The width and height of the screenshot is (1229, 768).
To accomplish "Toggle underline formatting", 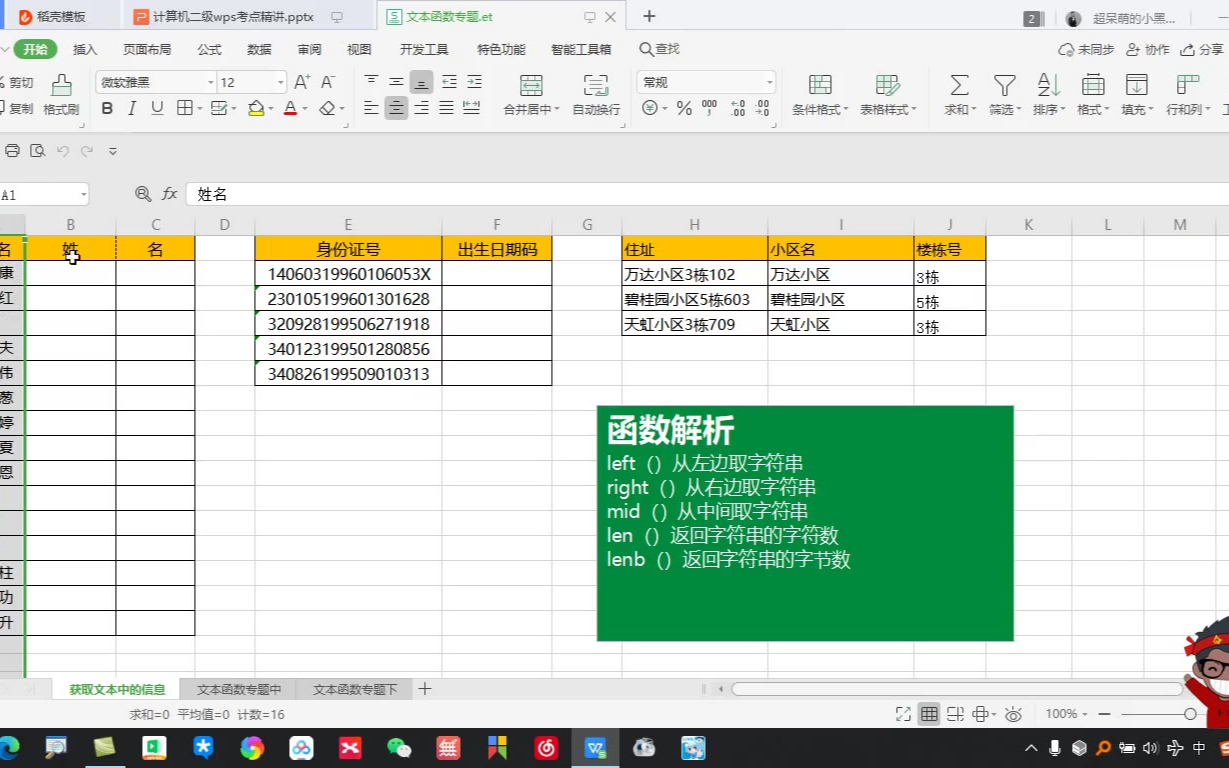I will click(157, 109).
